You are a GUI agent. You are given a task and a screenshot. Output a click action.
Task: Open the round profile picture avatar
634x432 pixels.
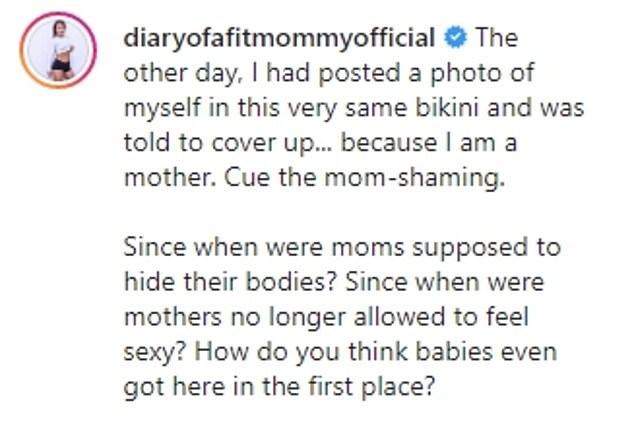pos(57,52)
